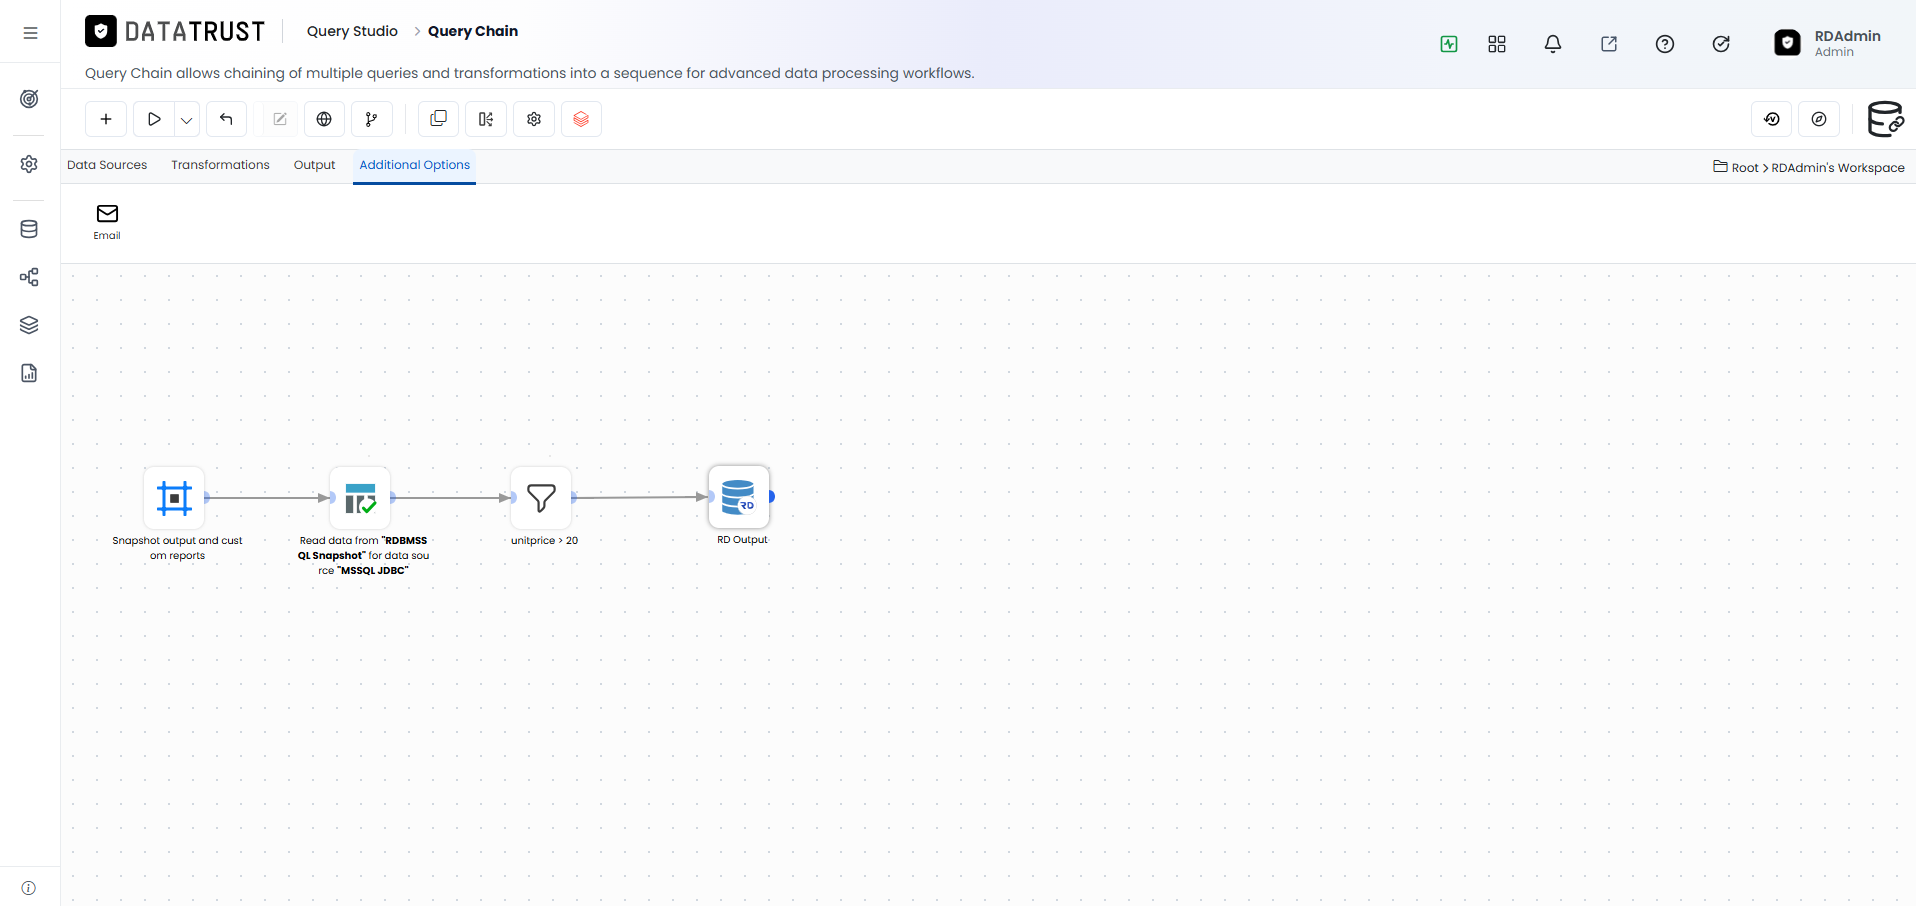Click the info icon at sidebar bottom
The width and height of the screenshot is (1916, 906).
coord(29,888)
